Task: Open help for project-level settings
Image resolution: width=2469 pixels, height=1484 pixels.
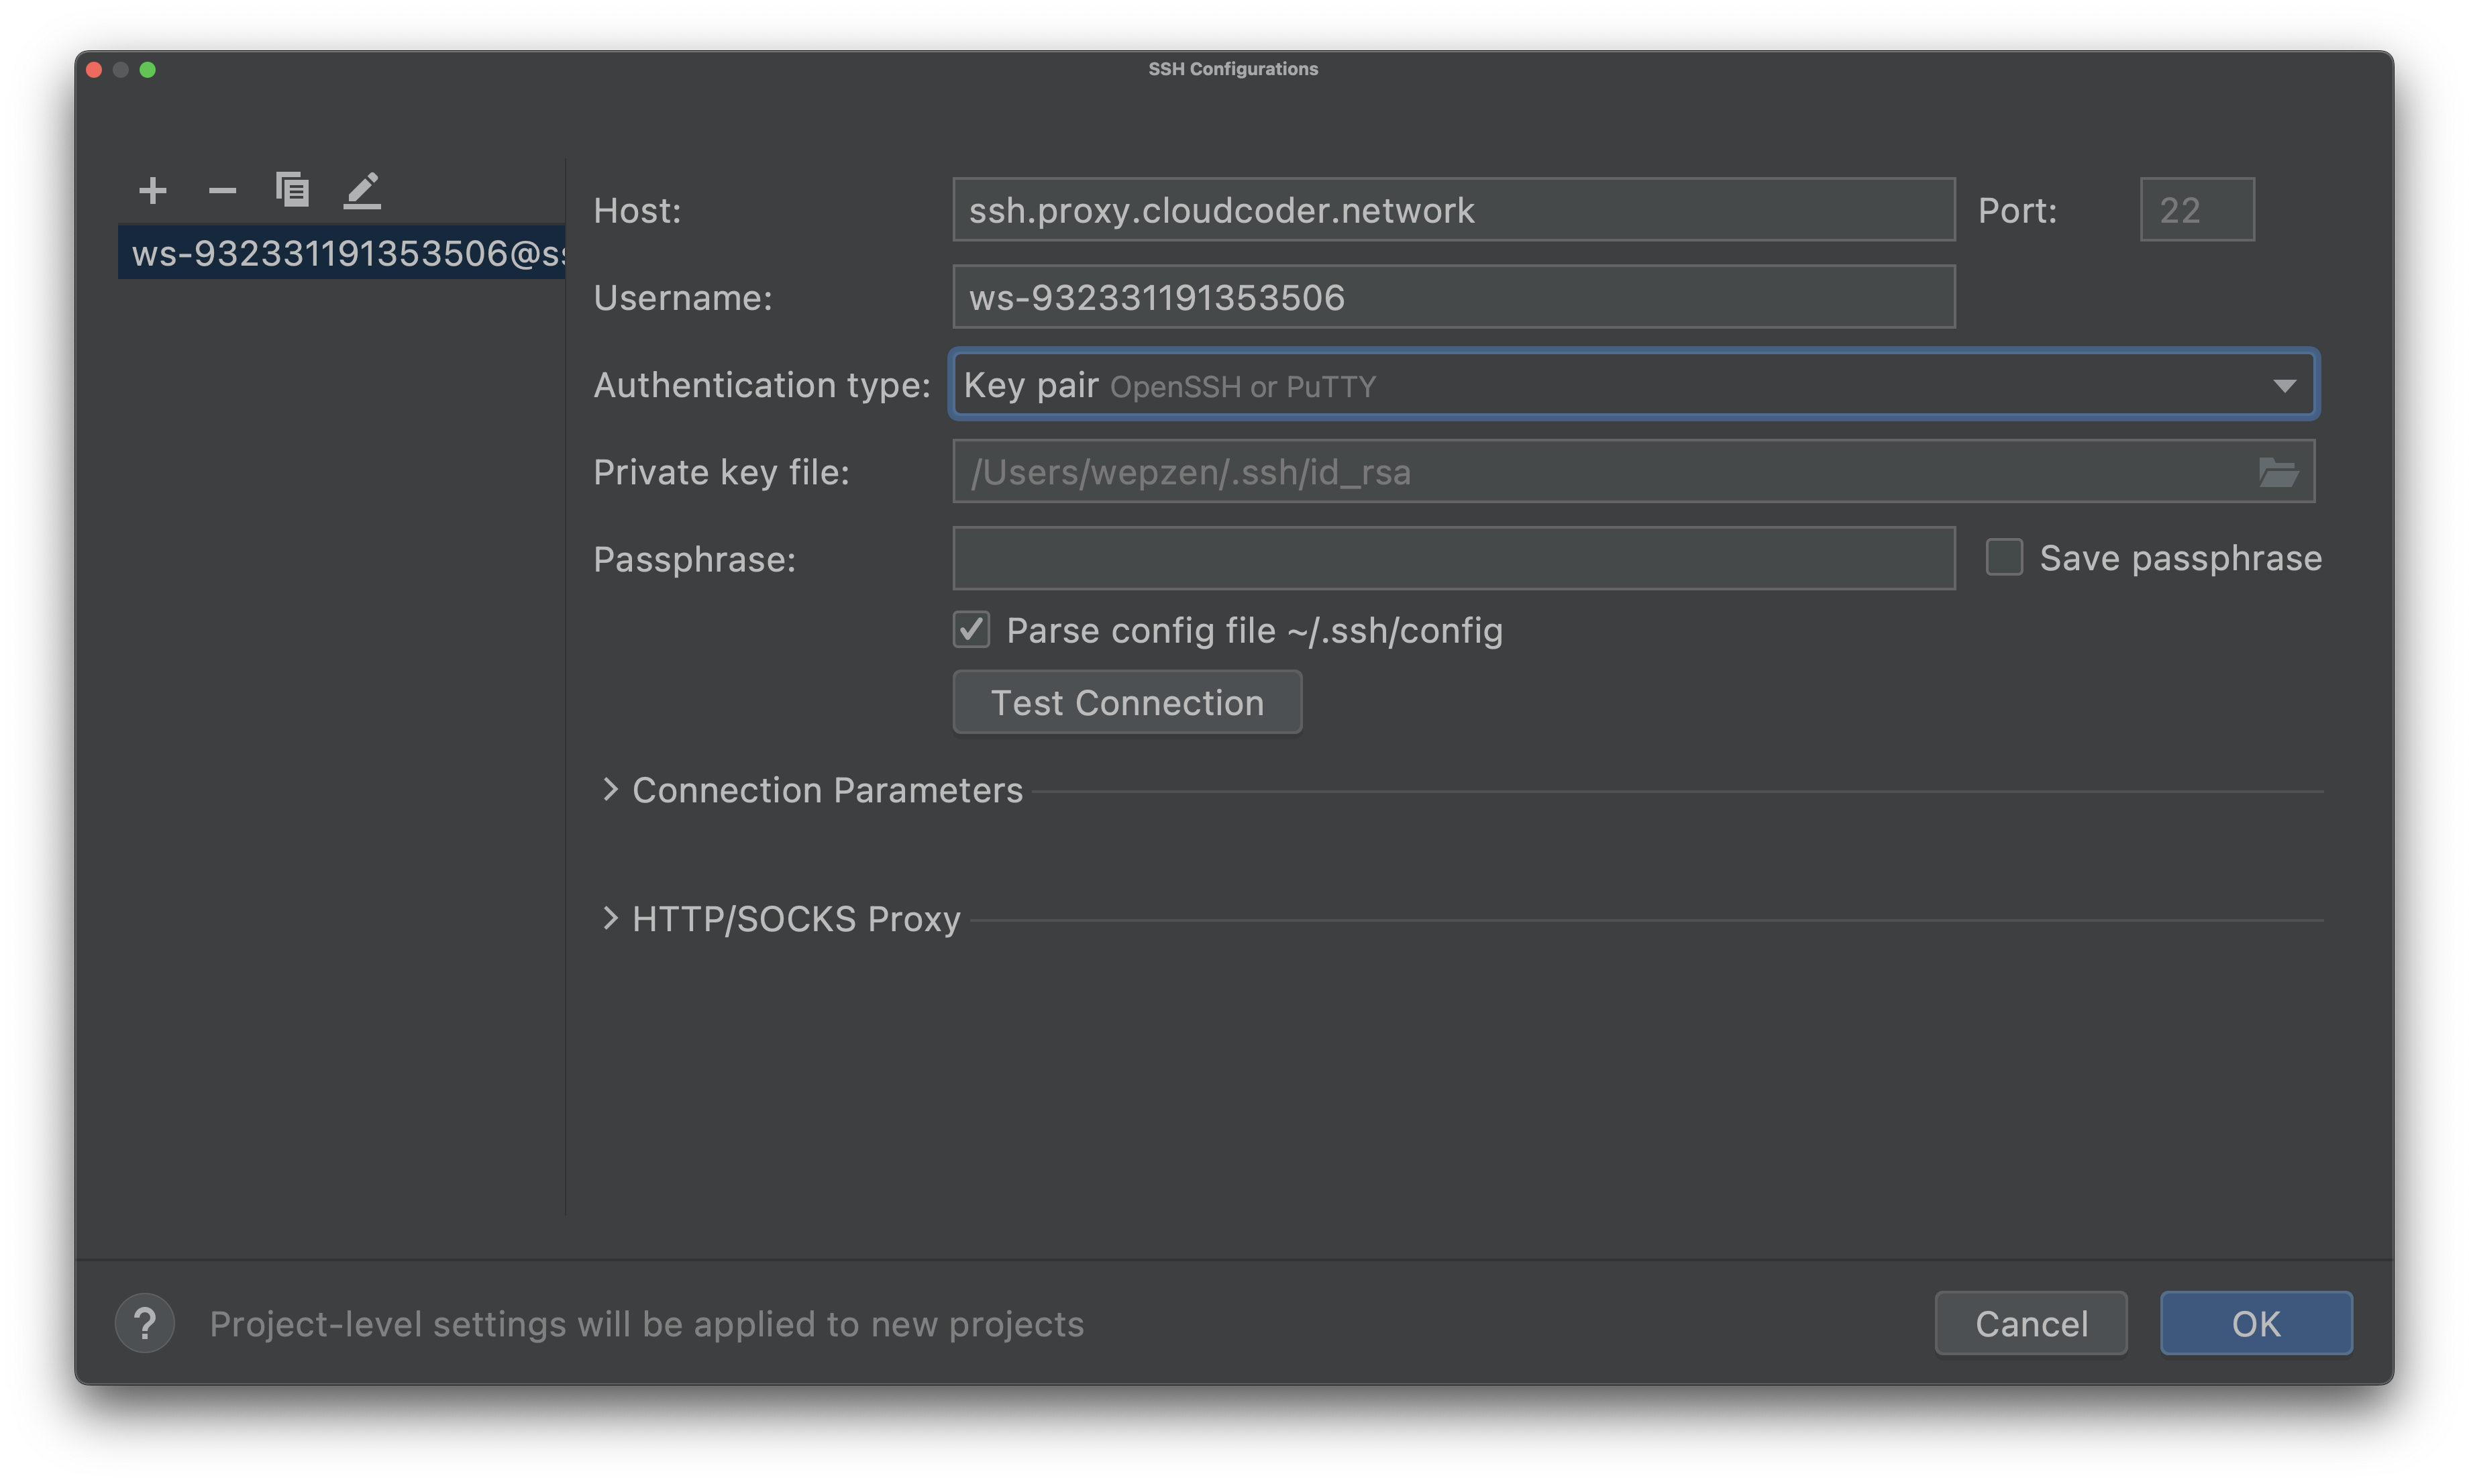Action: point(144,1323)
